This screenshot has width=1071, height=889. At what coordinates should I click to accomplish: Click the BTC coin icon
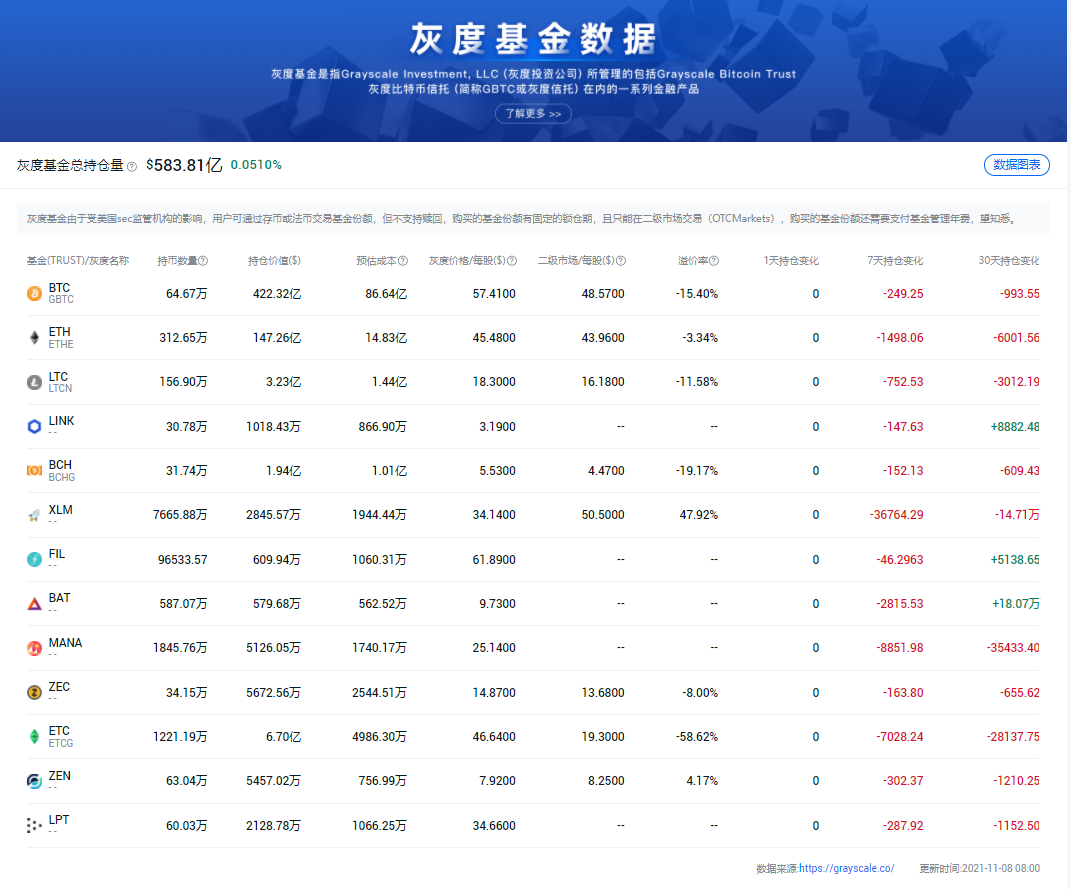pyautogui.click(x=34, y=294)
